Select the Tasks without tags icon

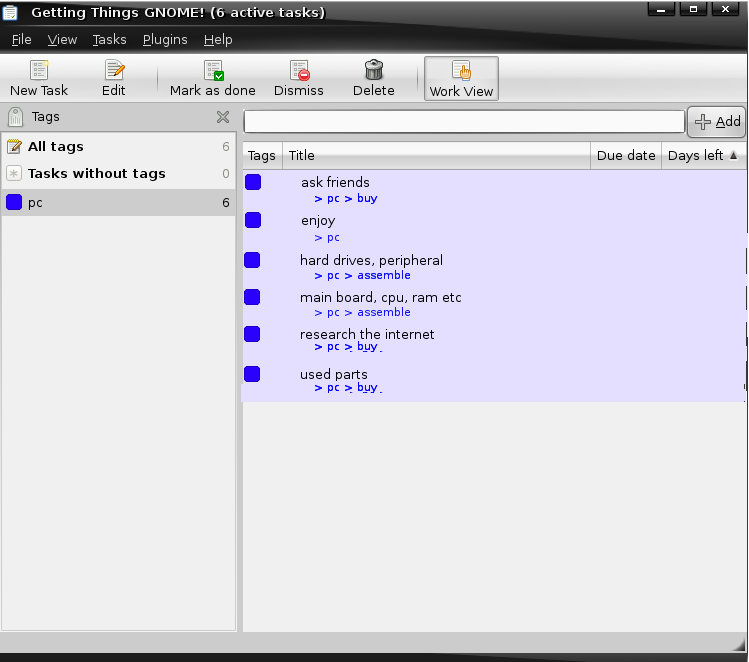(x=14, y=174)
